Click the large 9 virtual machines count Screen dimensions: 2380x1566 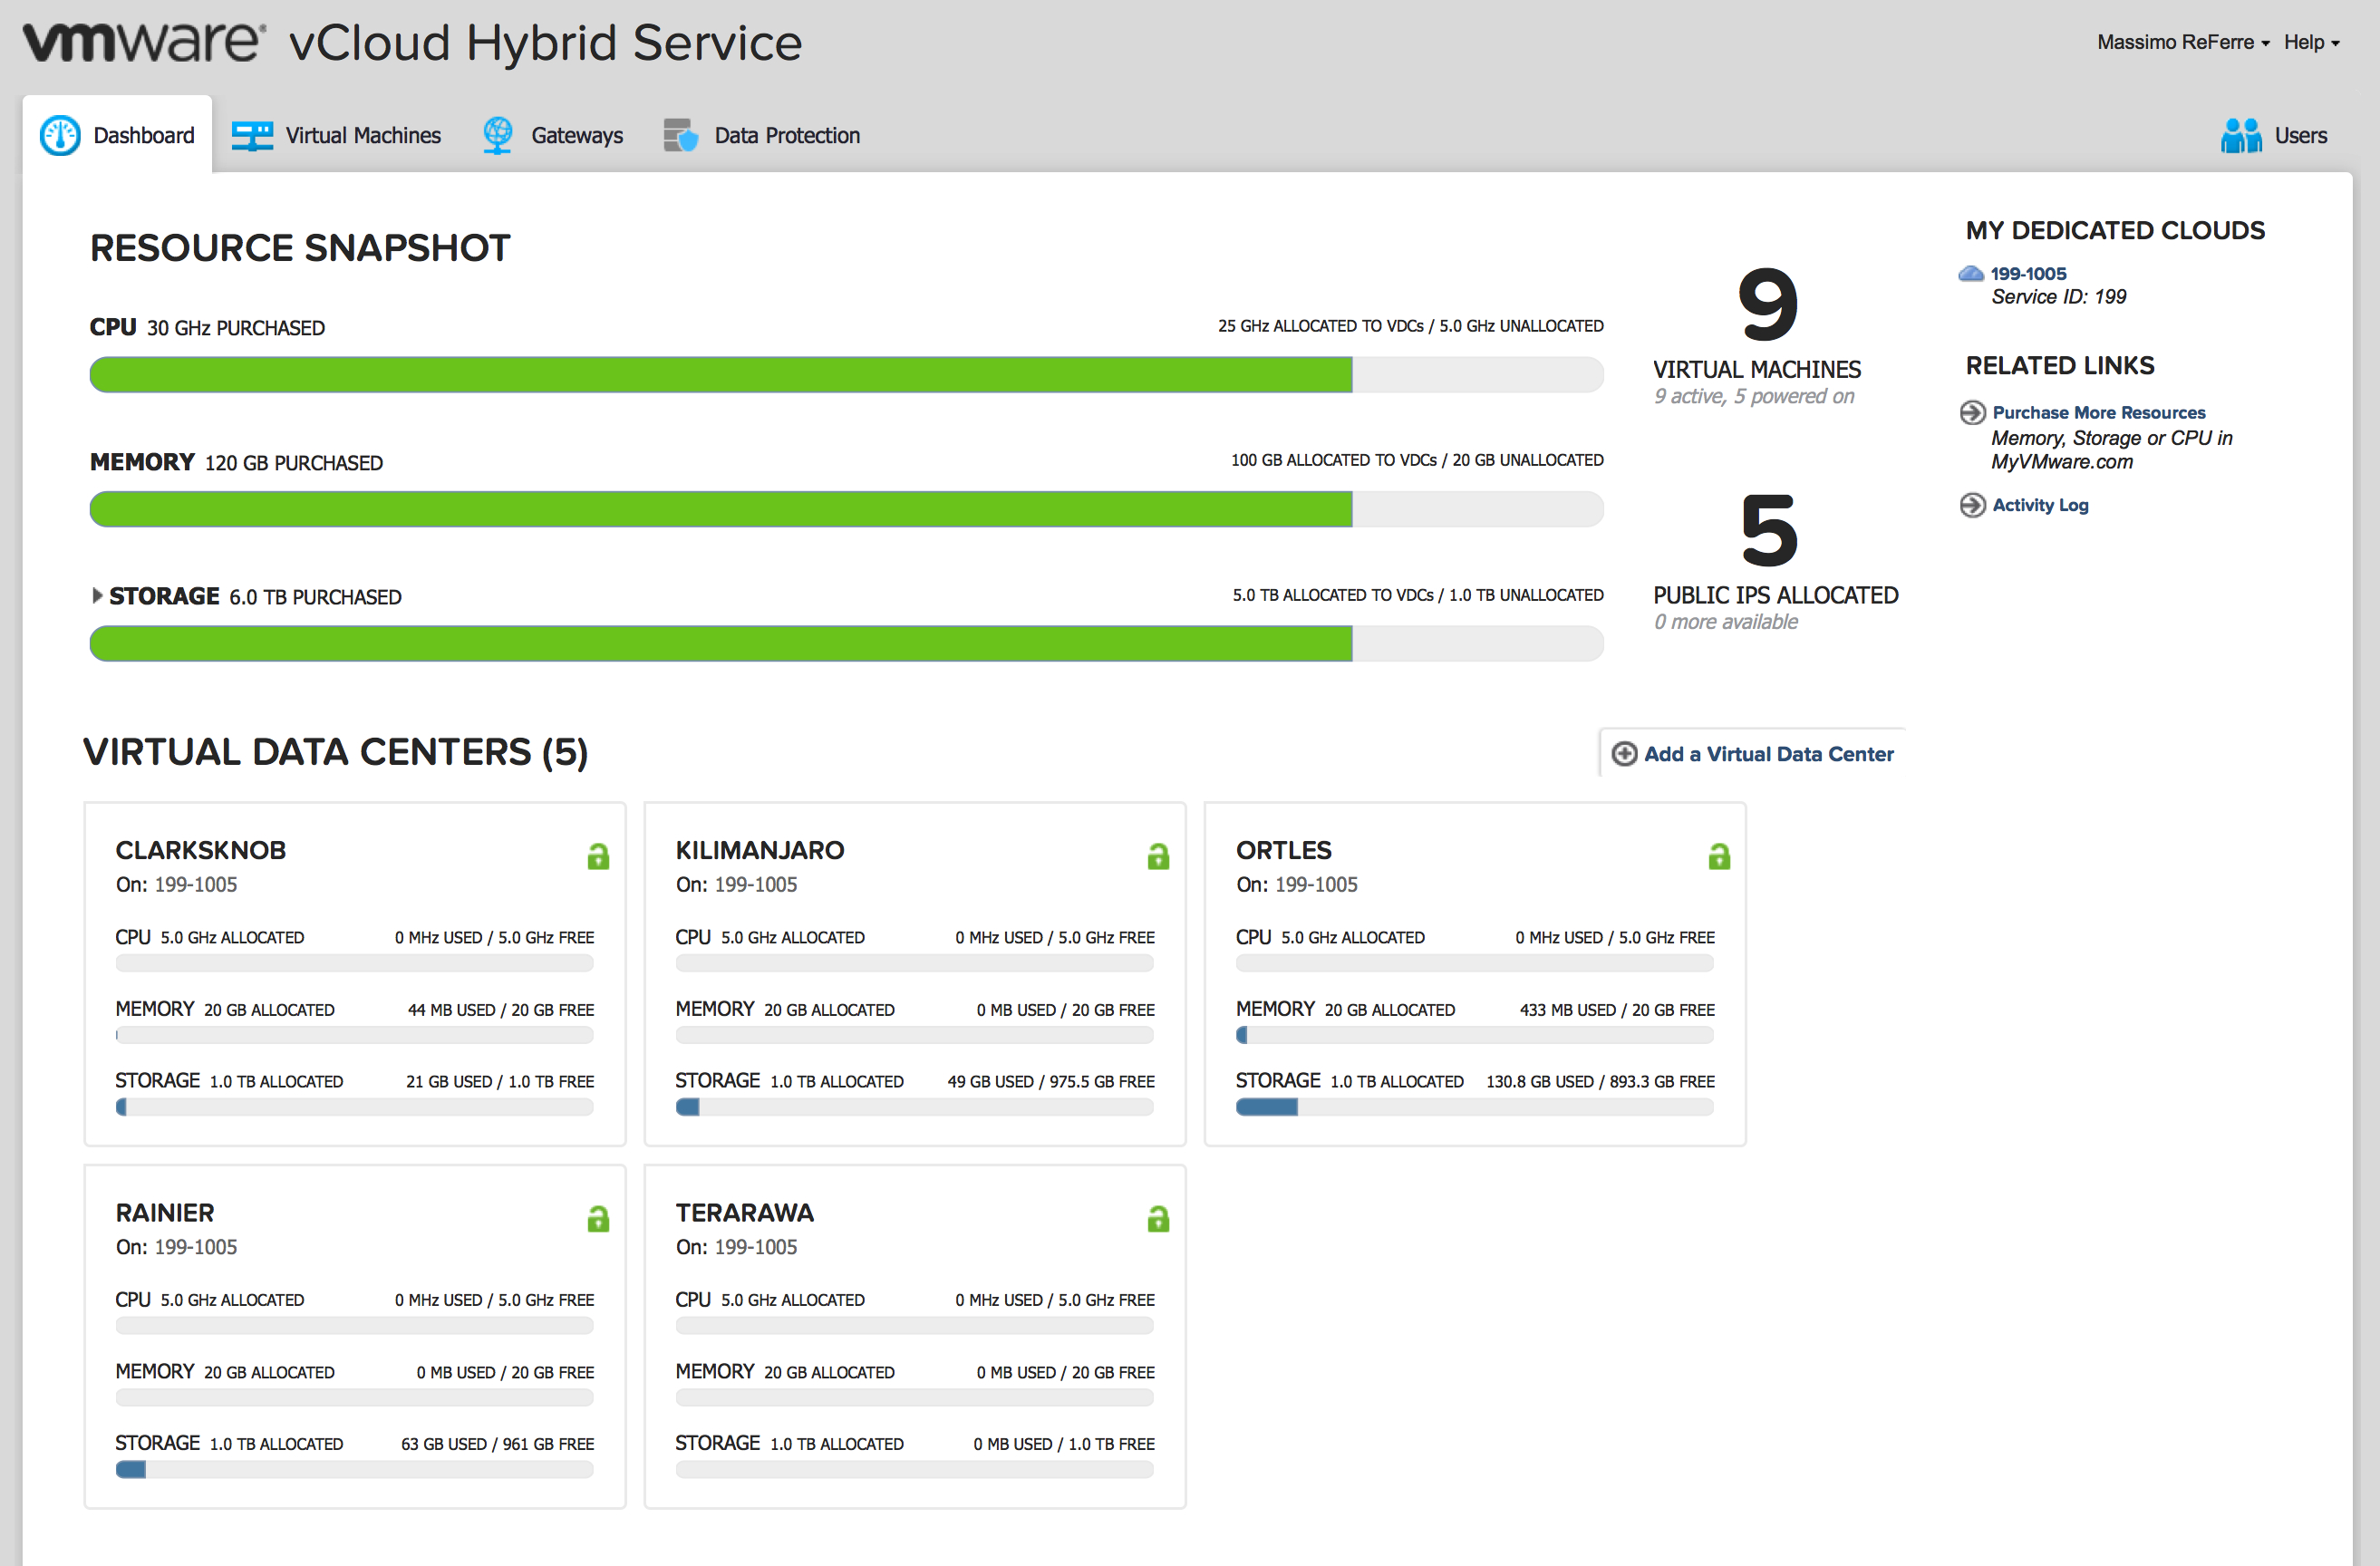pyautogui.click(x=1768, y=303)
